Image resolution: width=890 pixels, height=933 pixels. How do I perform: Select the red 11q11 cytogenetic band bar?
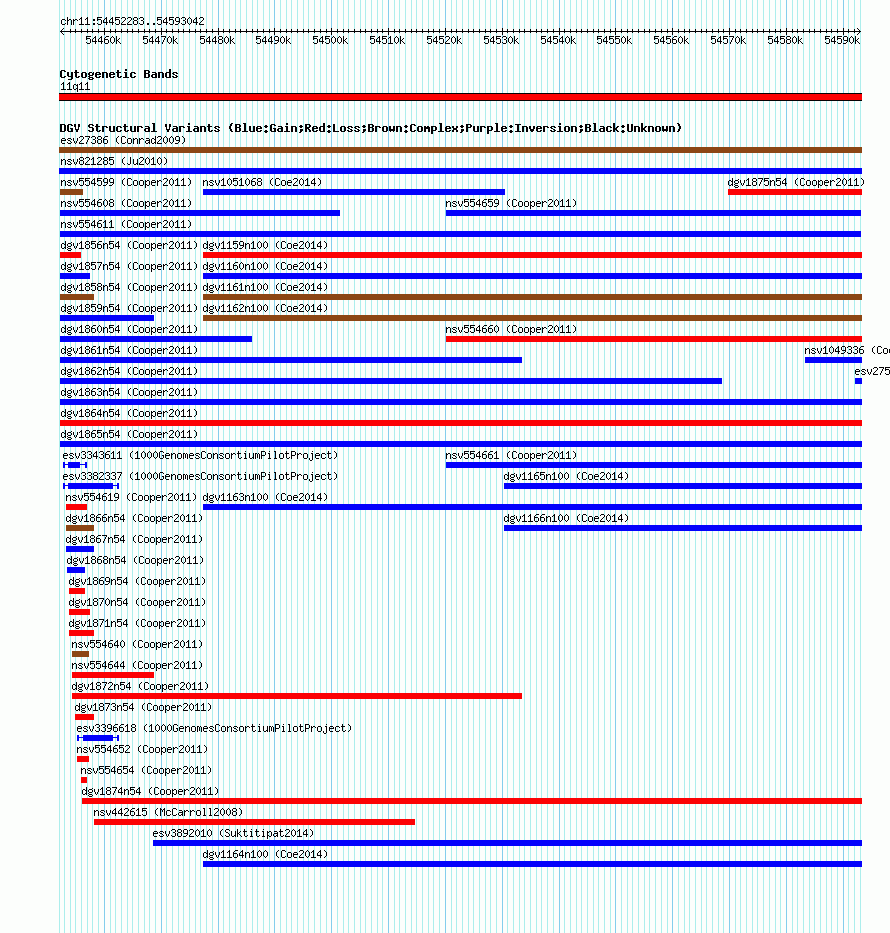click(x=460, y=97)
